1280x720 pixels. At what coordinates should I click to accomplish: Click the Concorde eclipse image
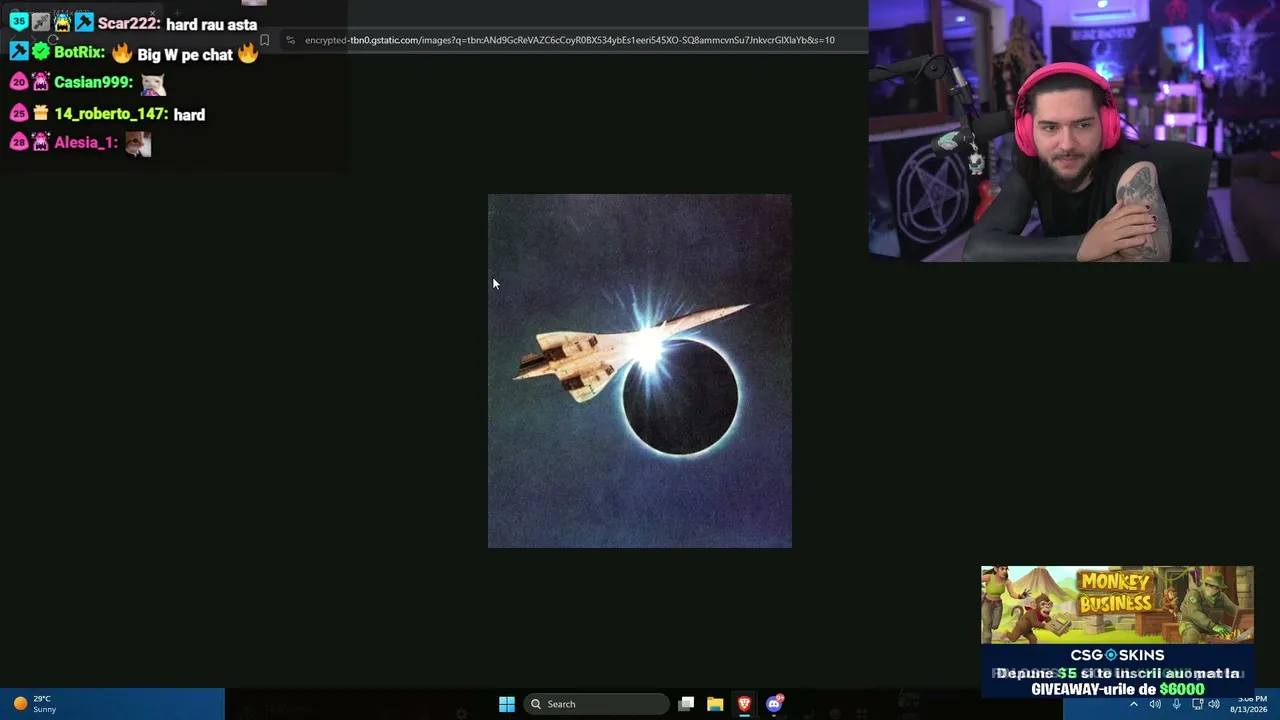point(640,371)
